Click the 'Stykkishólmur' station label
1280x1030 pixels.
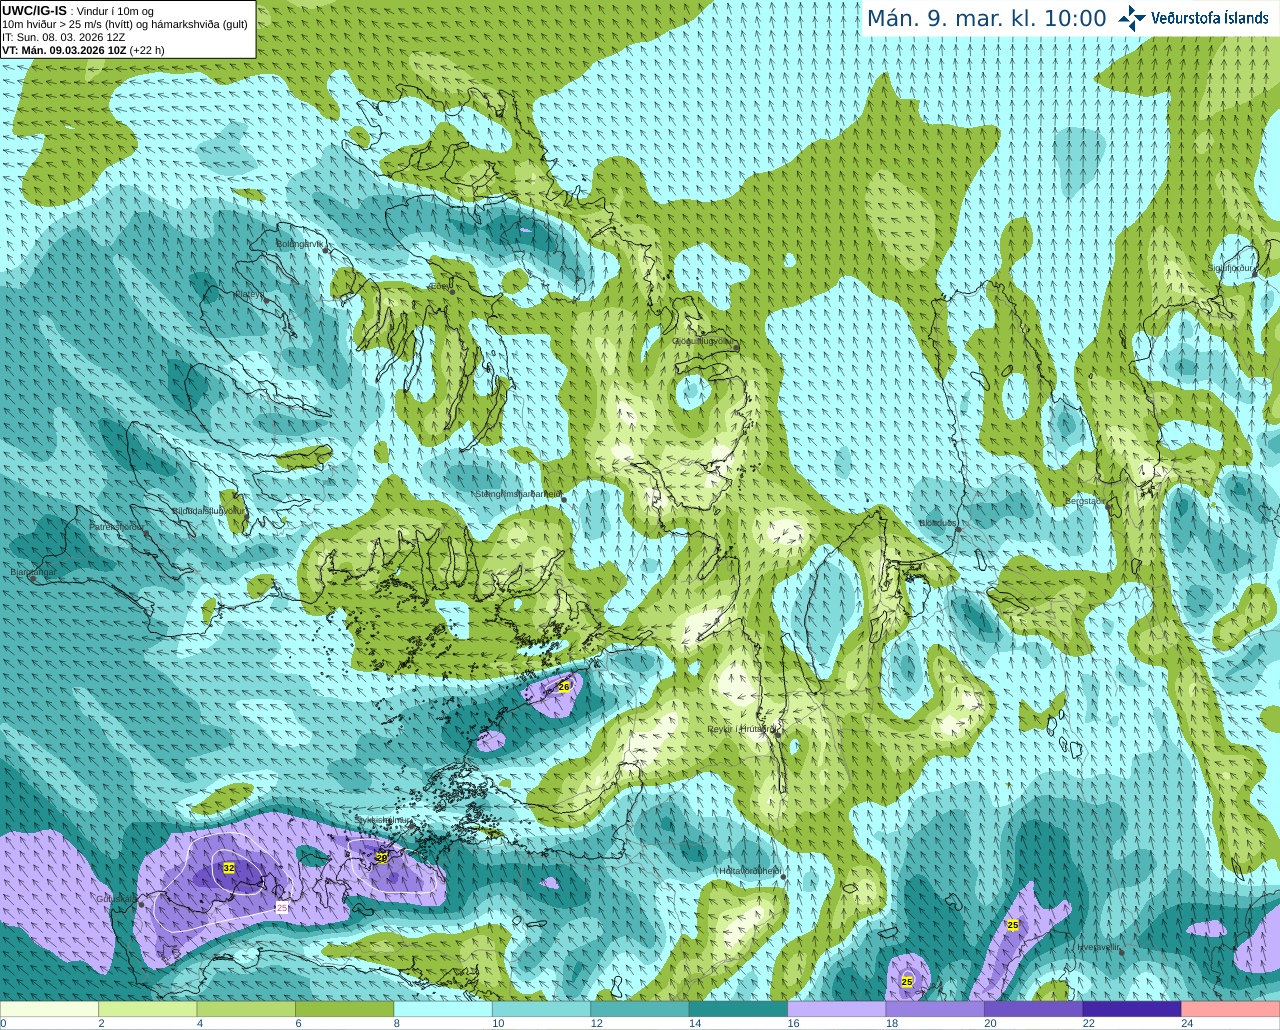tap(383, 820)
